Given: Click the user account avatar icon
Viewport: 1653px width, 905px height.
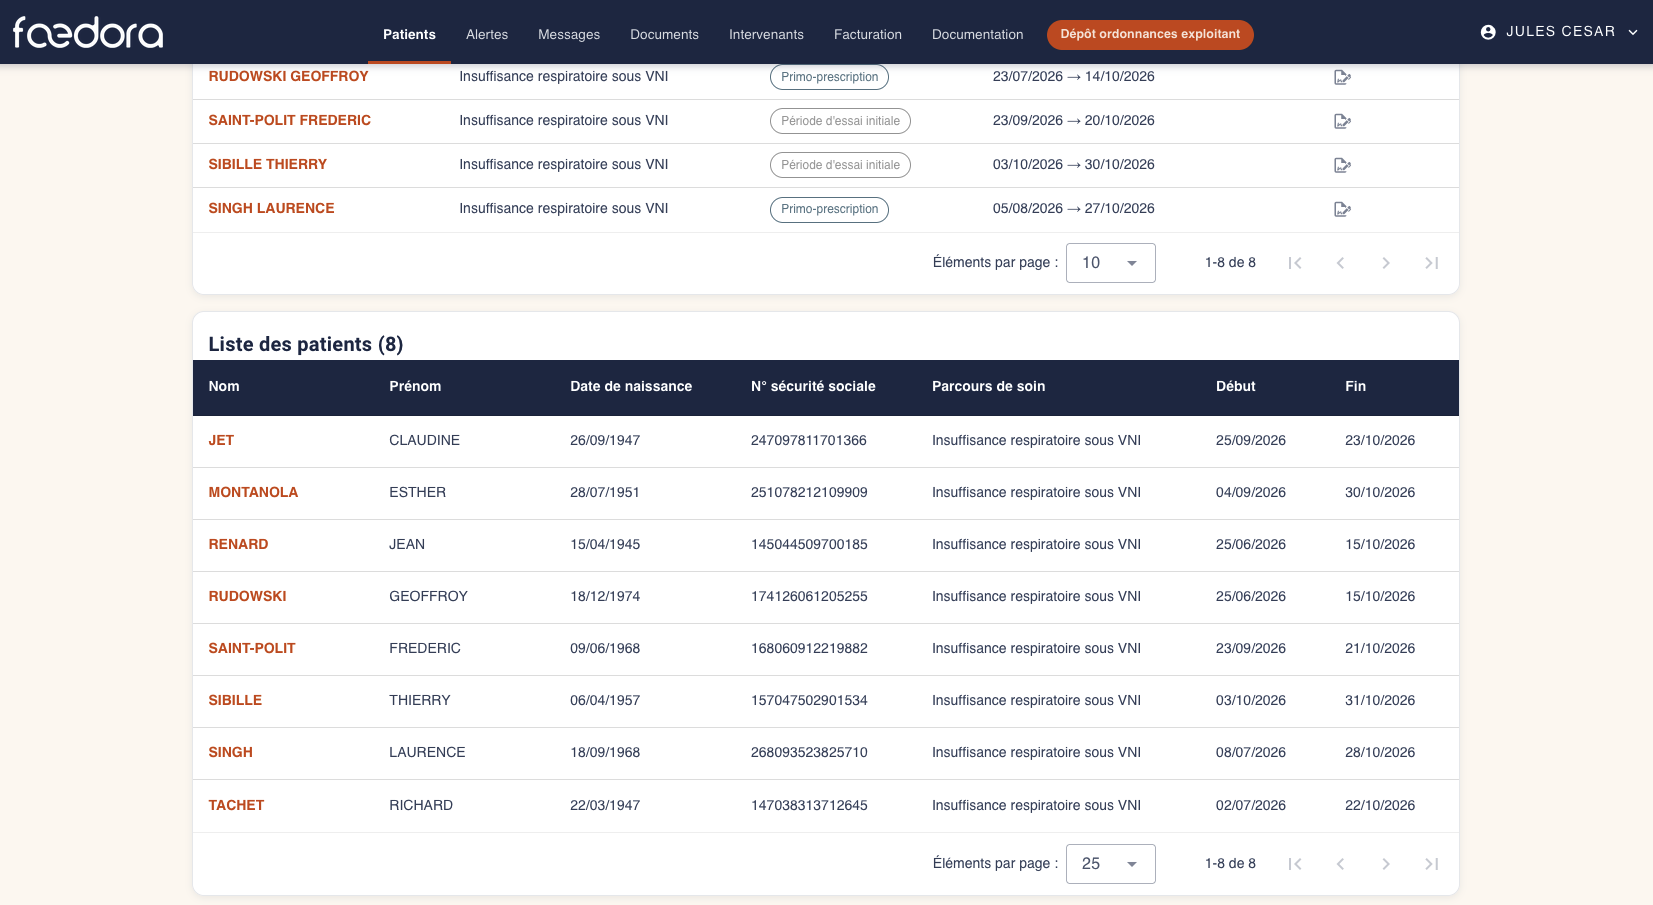Looking at the screenshot, I should pos(1488,32).
